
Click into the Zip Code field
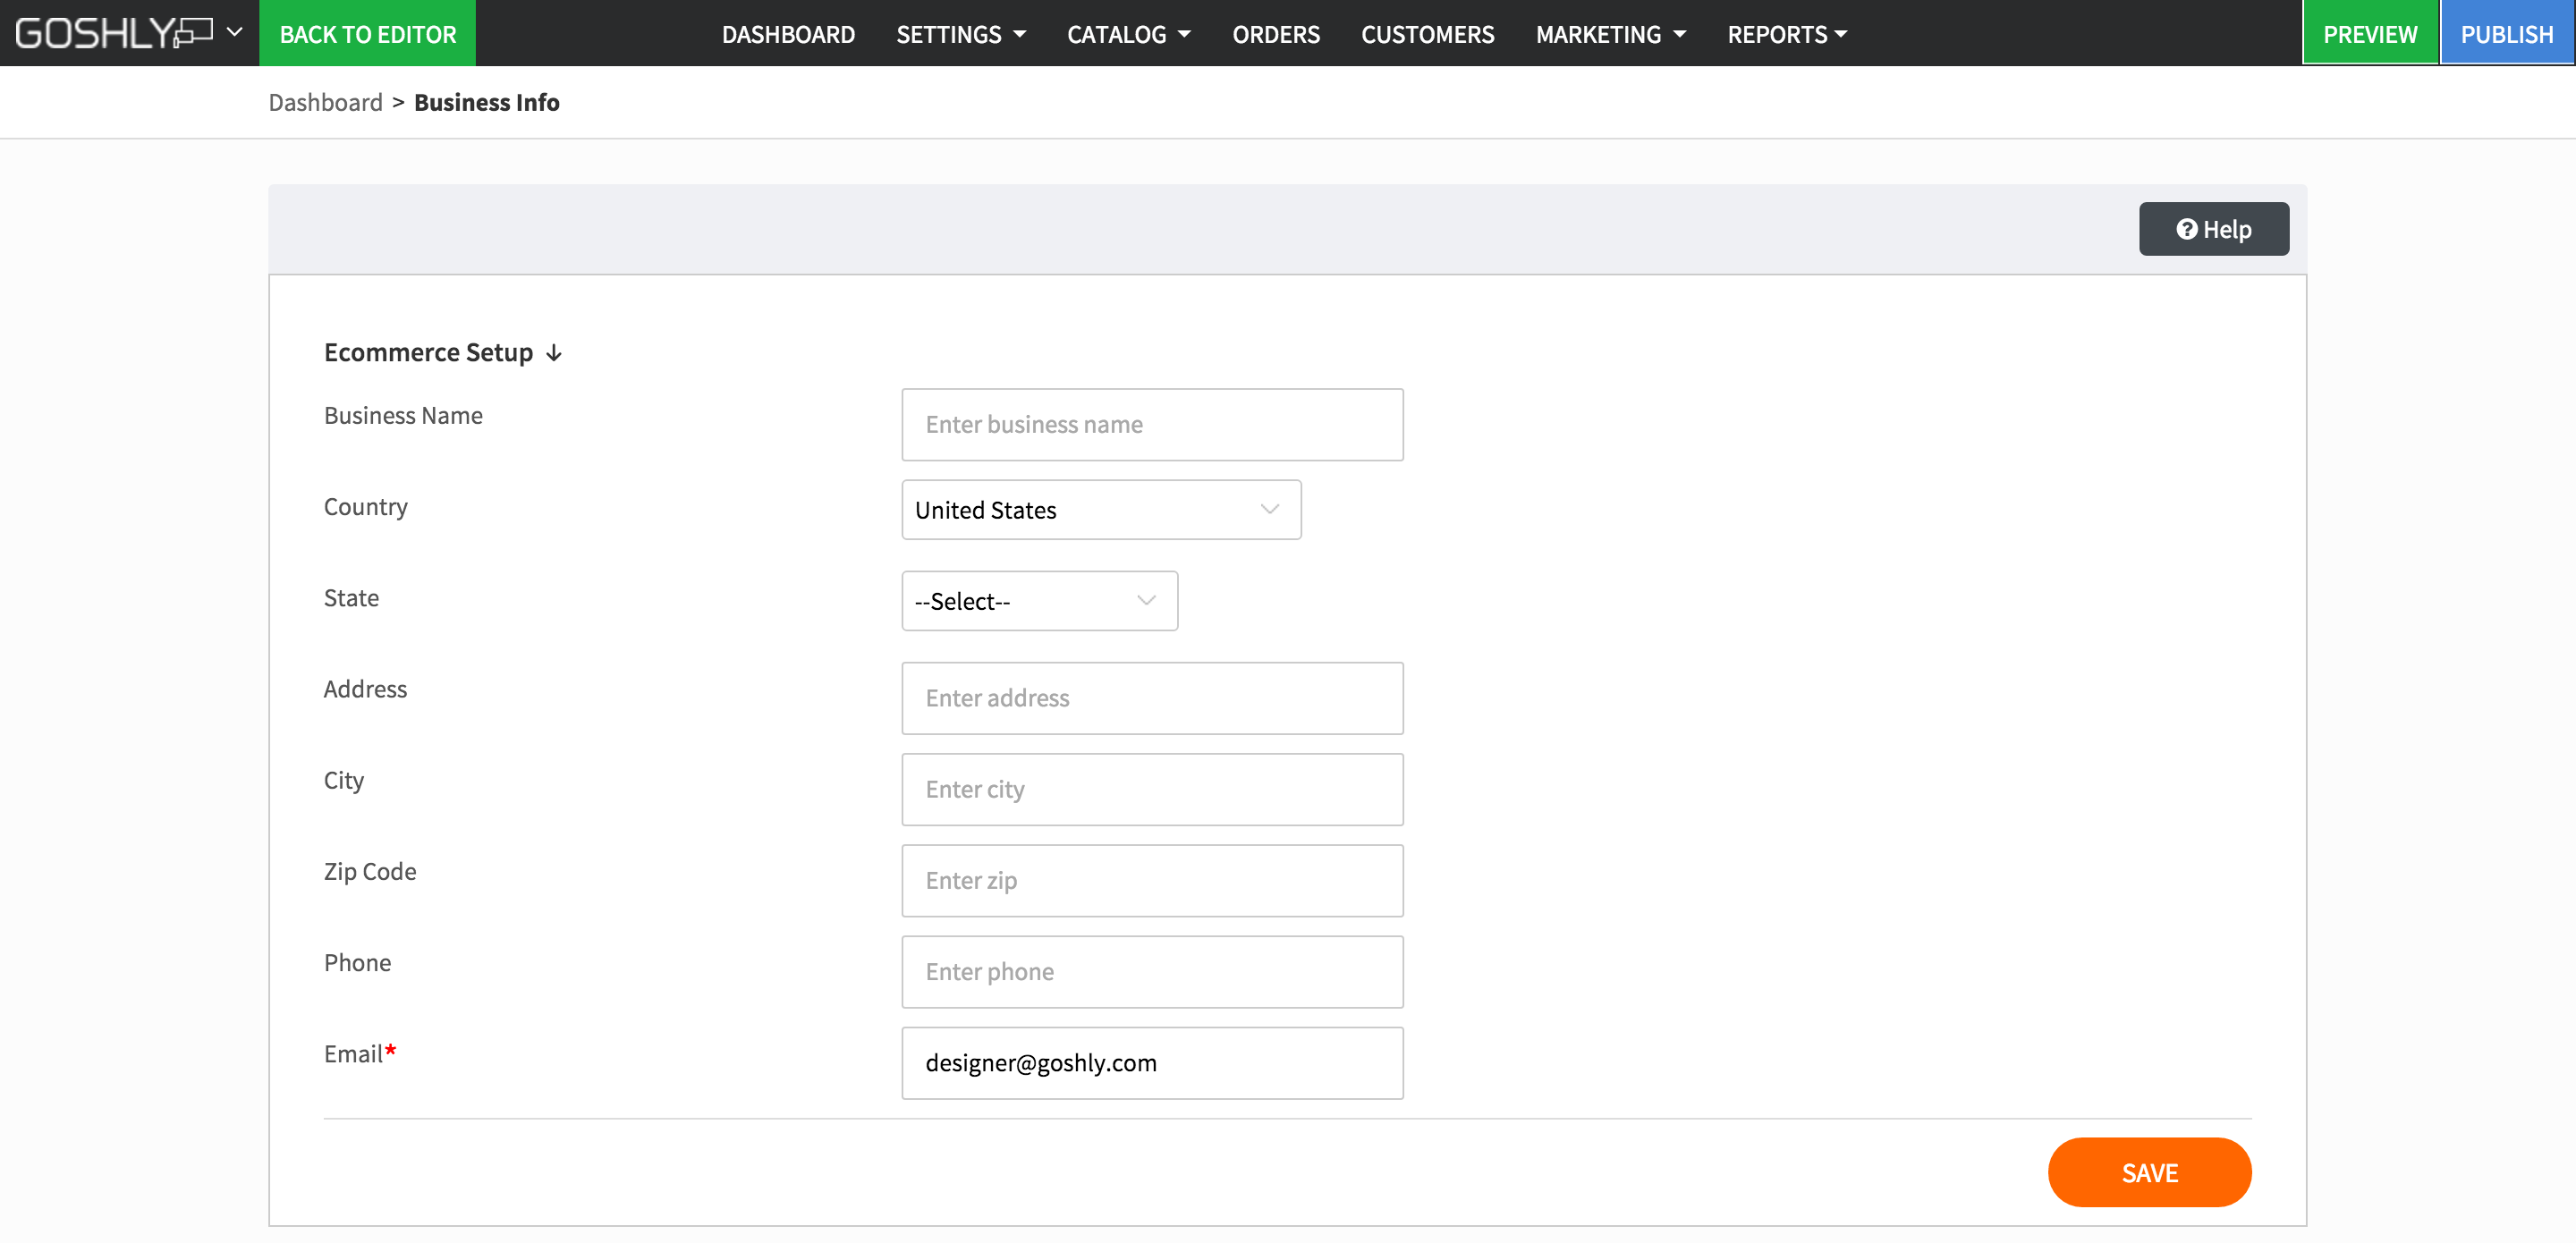coord(1151,881)
